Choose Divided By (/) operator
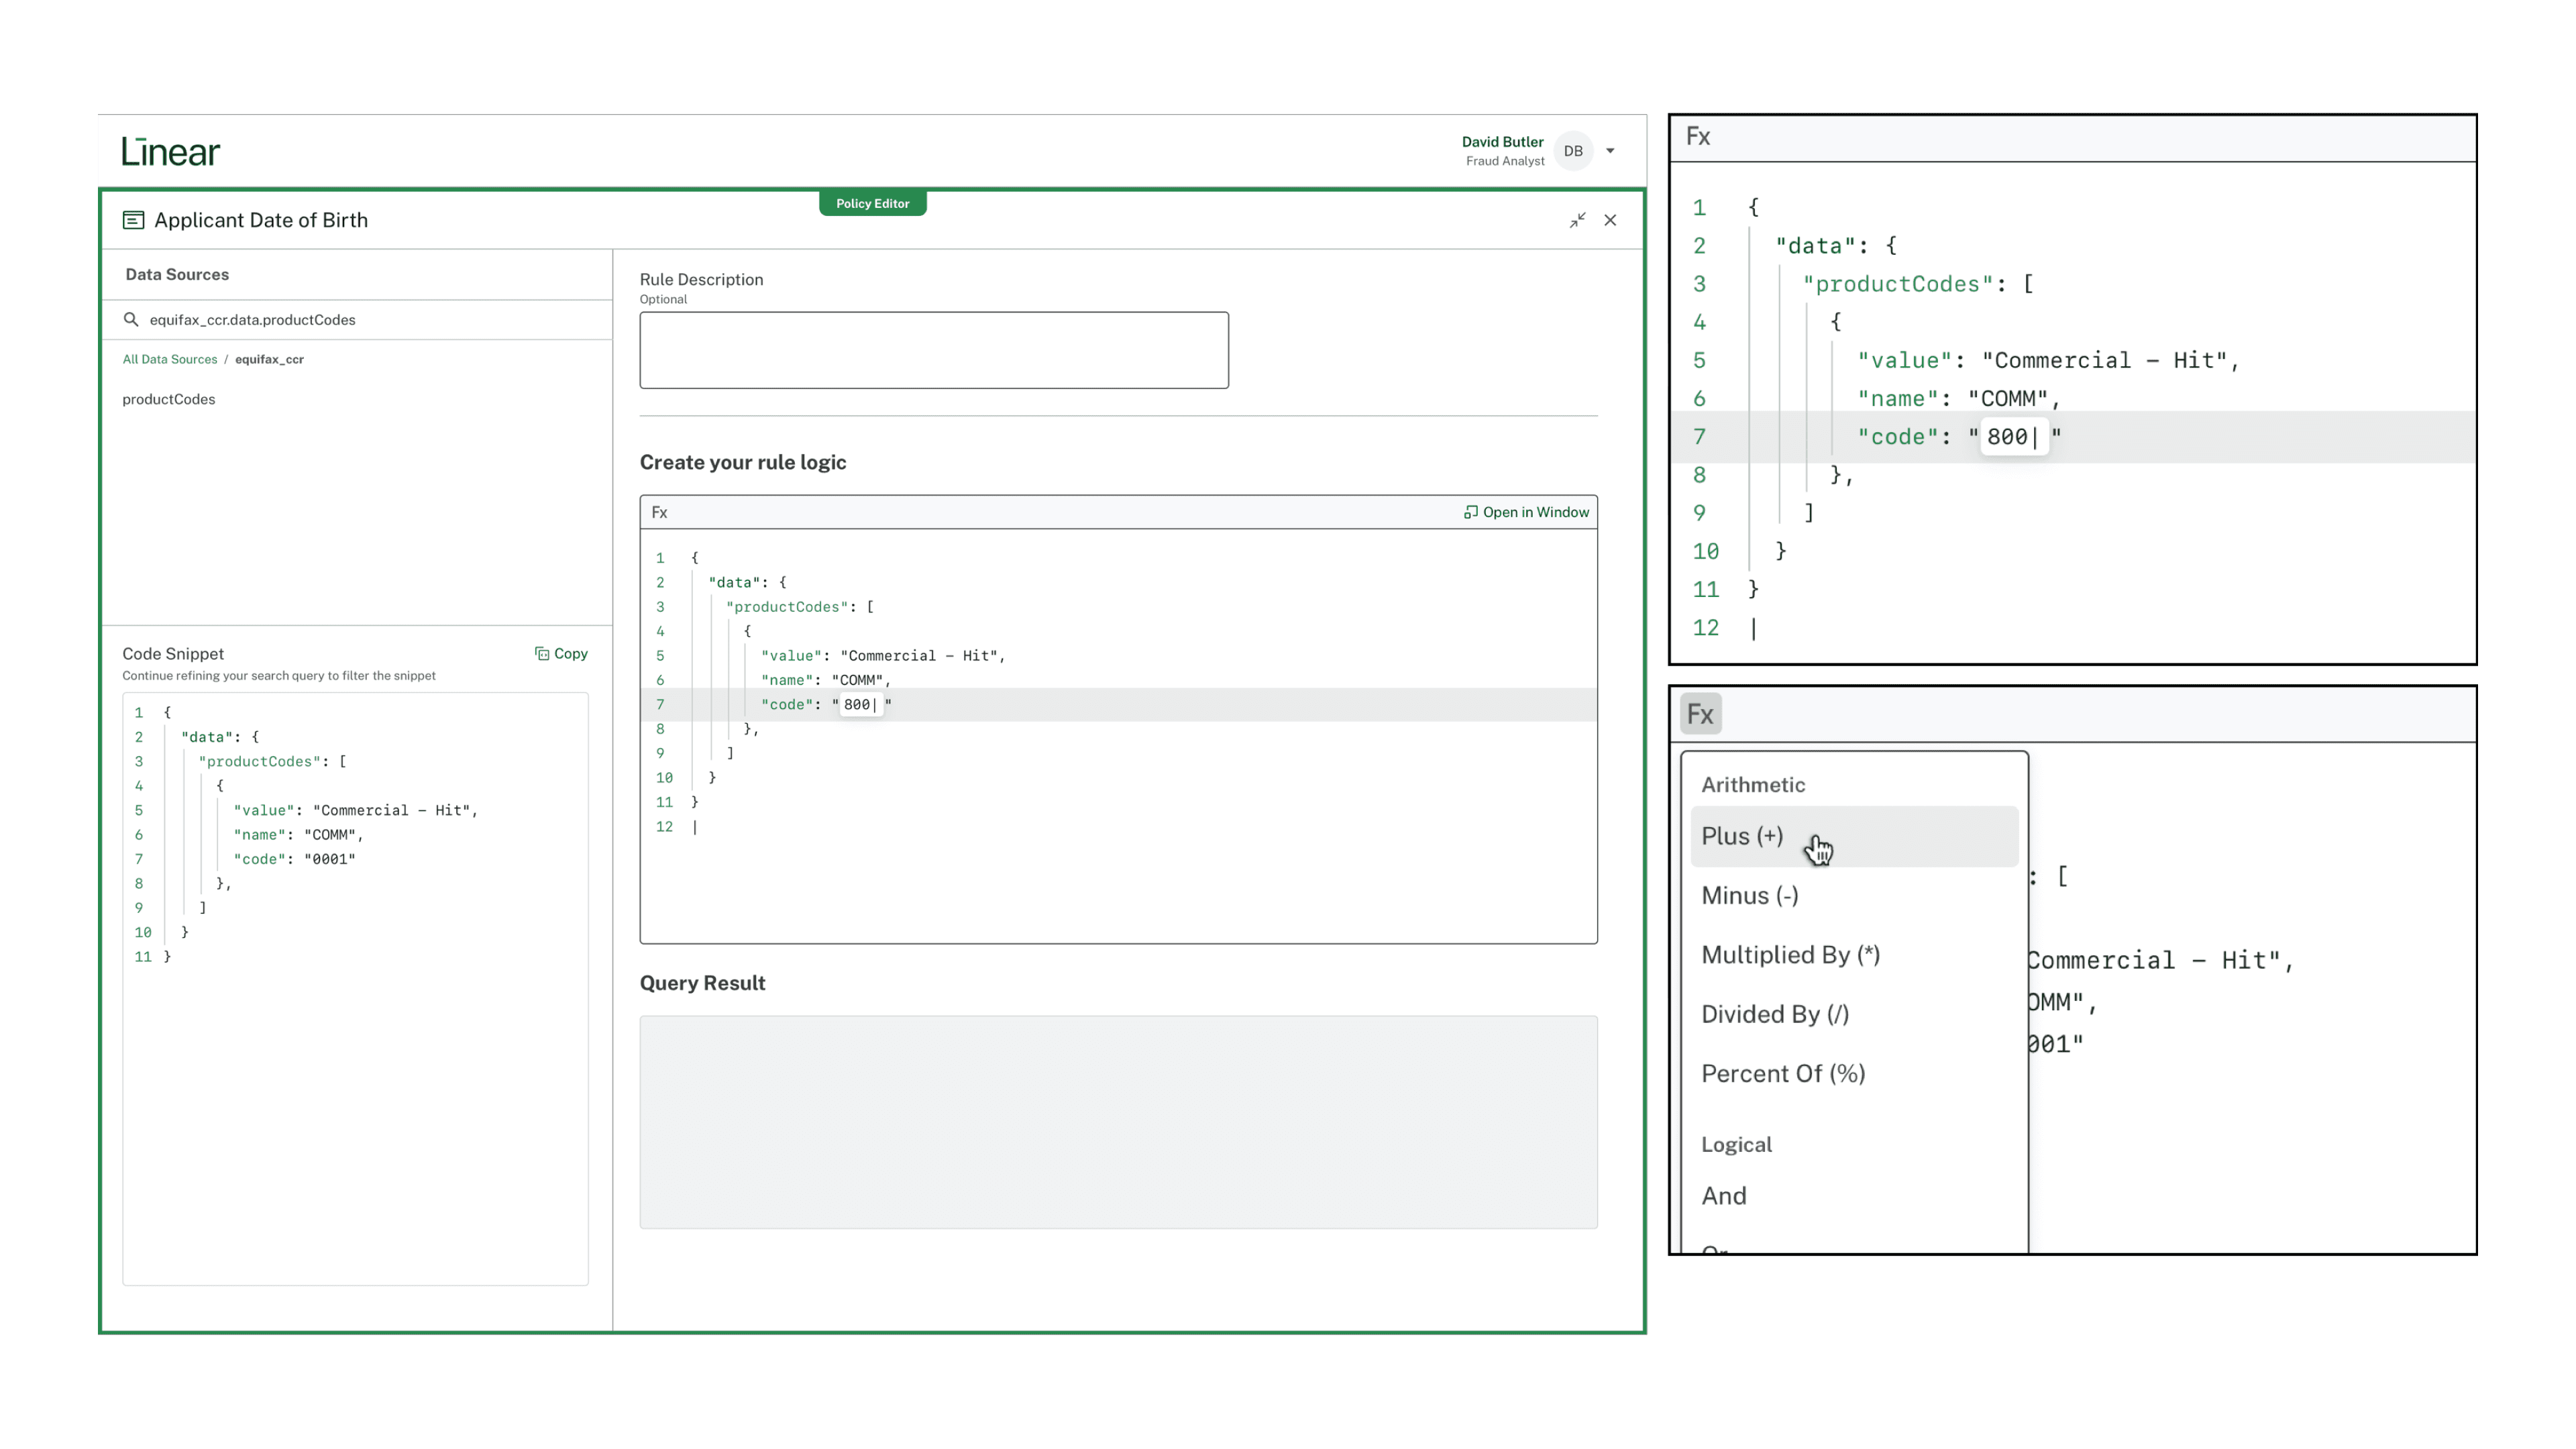This screenshot has height=1449, width=2576. [1775, 1014]
